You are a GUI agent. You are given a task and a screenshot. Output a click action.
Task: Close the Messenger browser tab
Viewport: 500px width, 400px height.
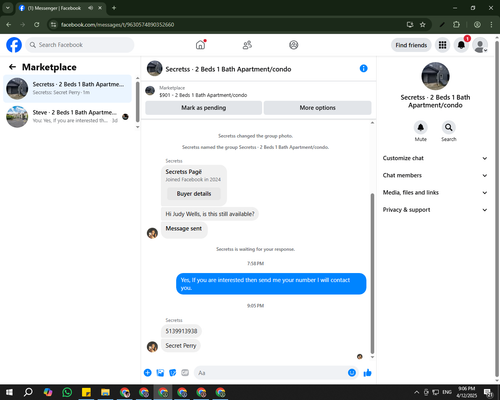(100, 8)
